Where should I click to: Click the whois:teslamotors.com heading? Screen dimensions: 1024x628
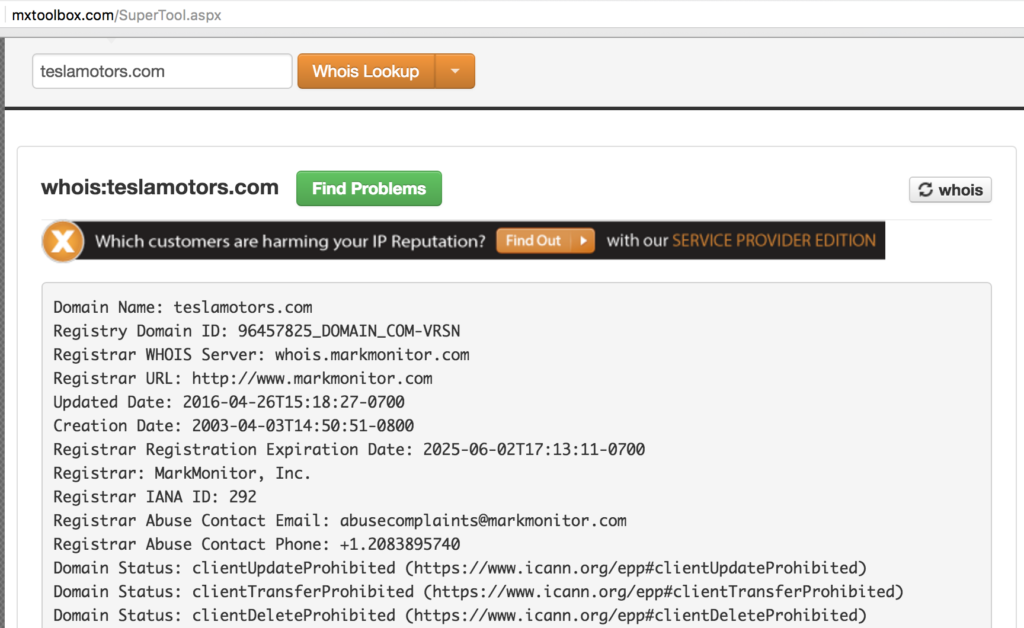pyautogui.click(x=160, y=187)
